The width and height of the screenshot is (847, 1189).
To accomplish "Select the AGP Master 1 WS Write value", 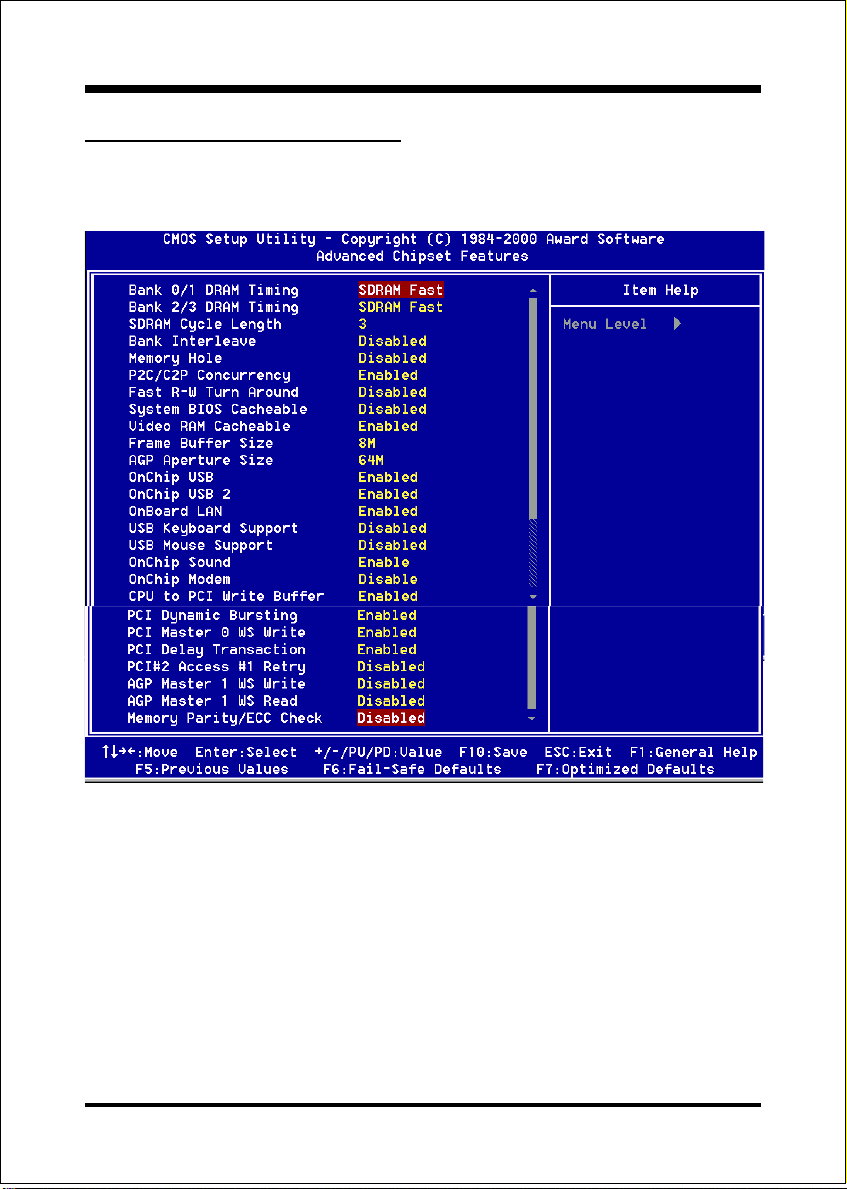I will click(x=391, y=683).
